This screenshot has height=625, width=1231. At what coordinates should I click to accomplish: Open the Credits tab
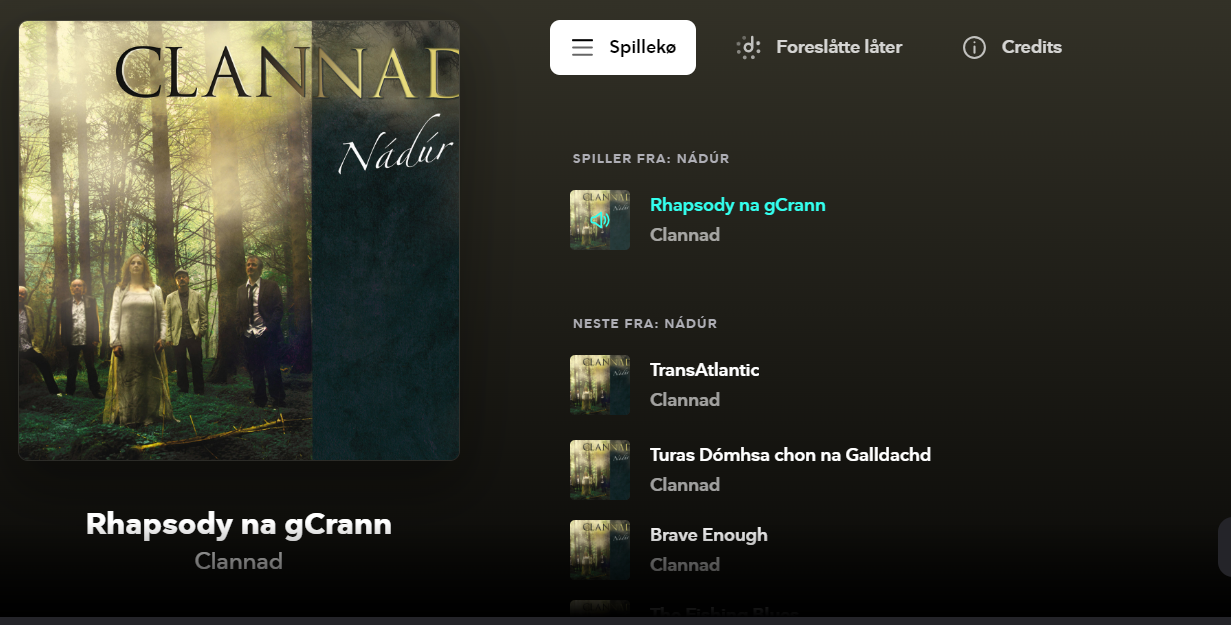pyautogui.click(x=1011, y=47)
